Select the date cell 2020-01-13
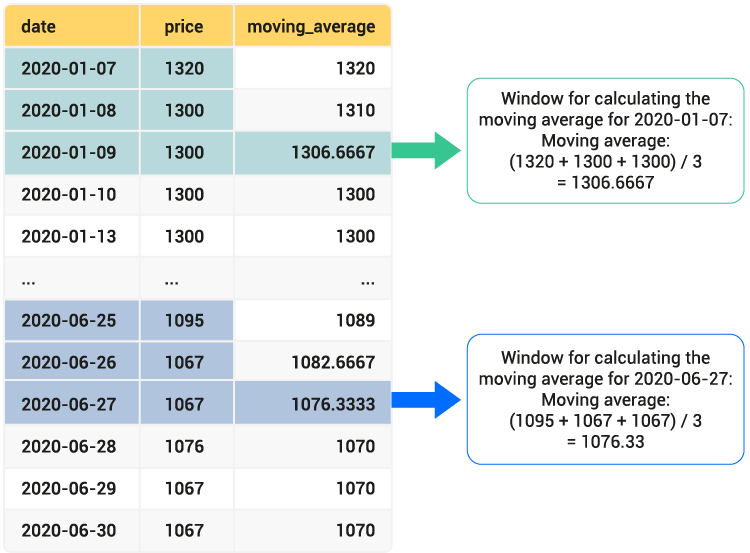750x553 pixels. click(72, 236)
